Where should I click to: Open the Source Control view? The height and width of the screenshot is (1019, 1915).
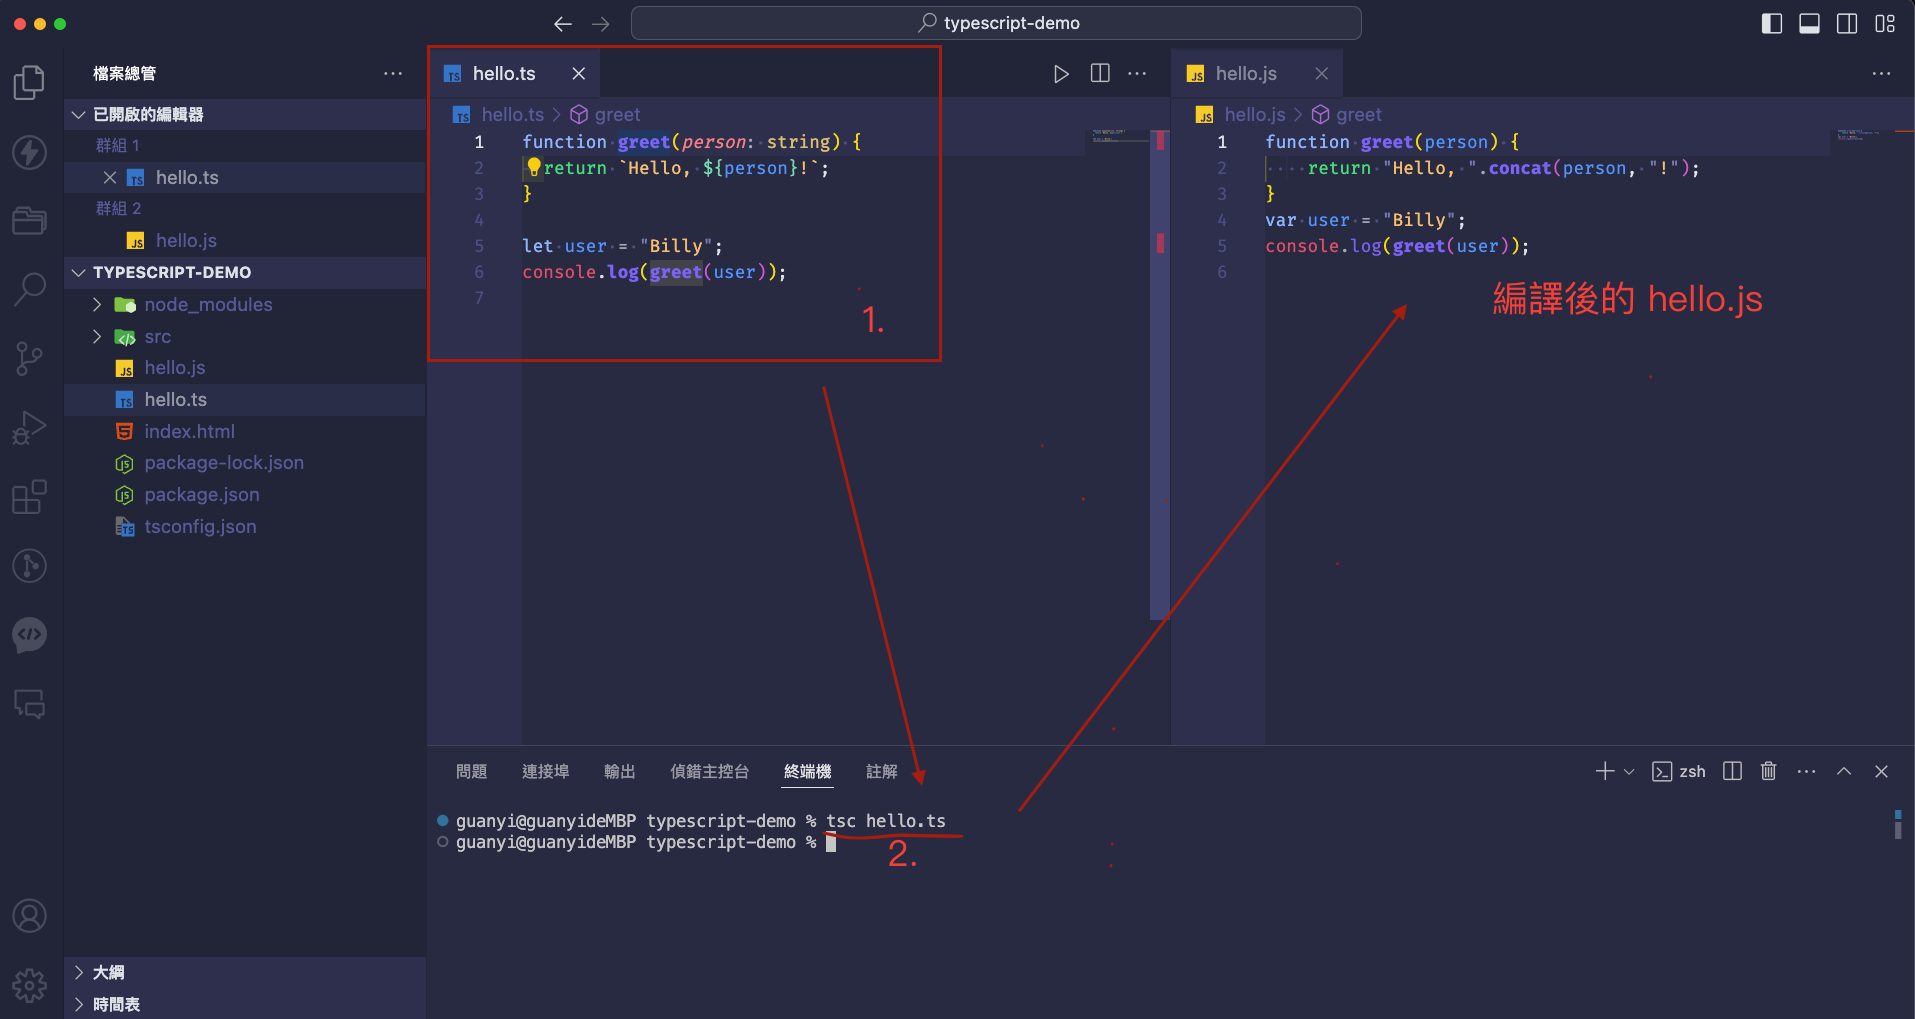pos(30,358)
